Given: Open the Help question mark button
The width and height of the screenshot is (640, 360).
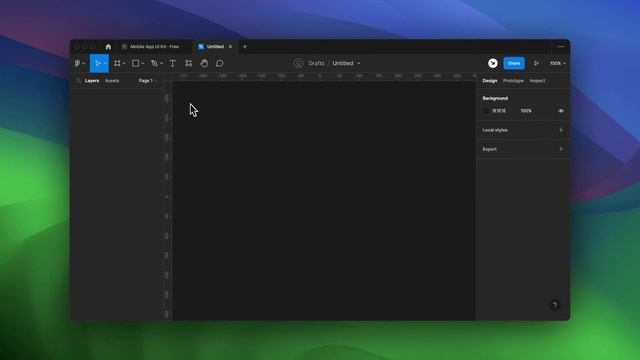Looking at the screenshot, I should click(x=555, y=305).
